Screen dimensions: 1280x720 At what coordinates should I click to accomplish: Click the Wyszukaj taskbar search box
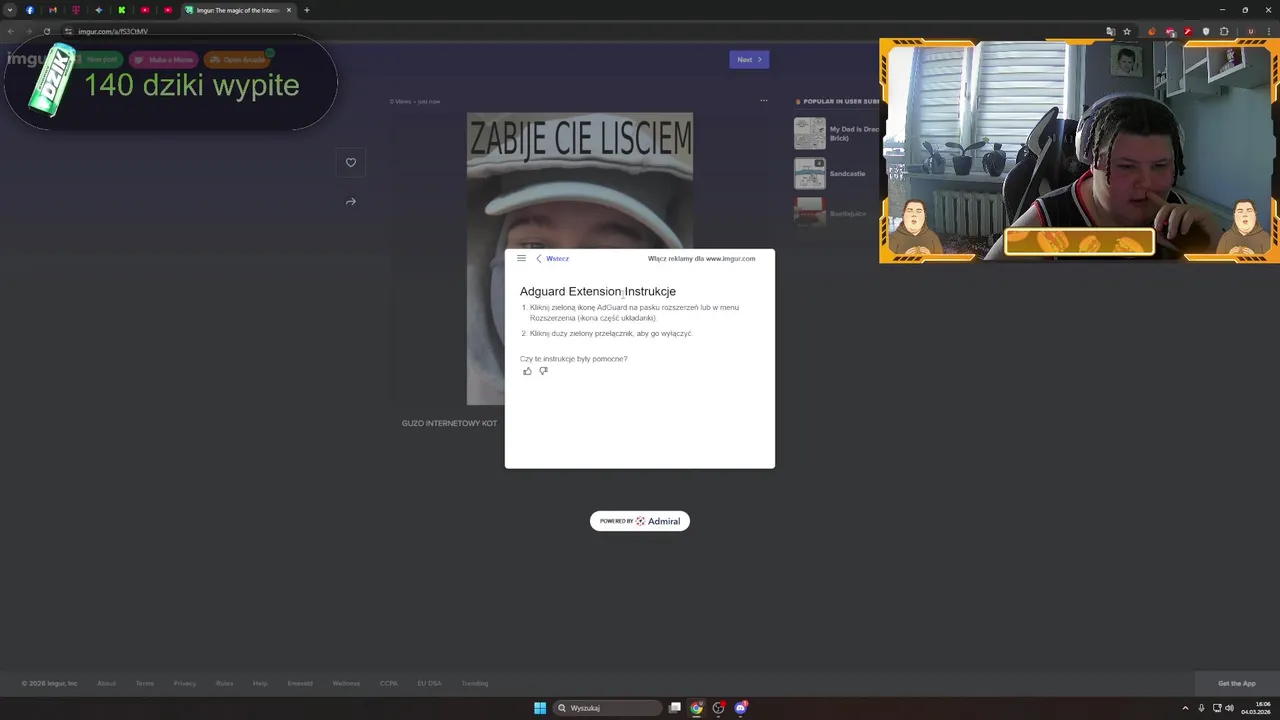608,708
